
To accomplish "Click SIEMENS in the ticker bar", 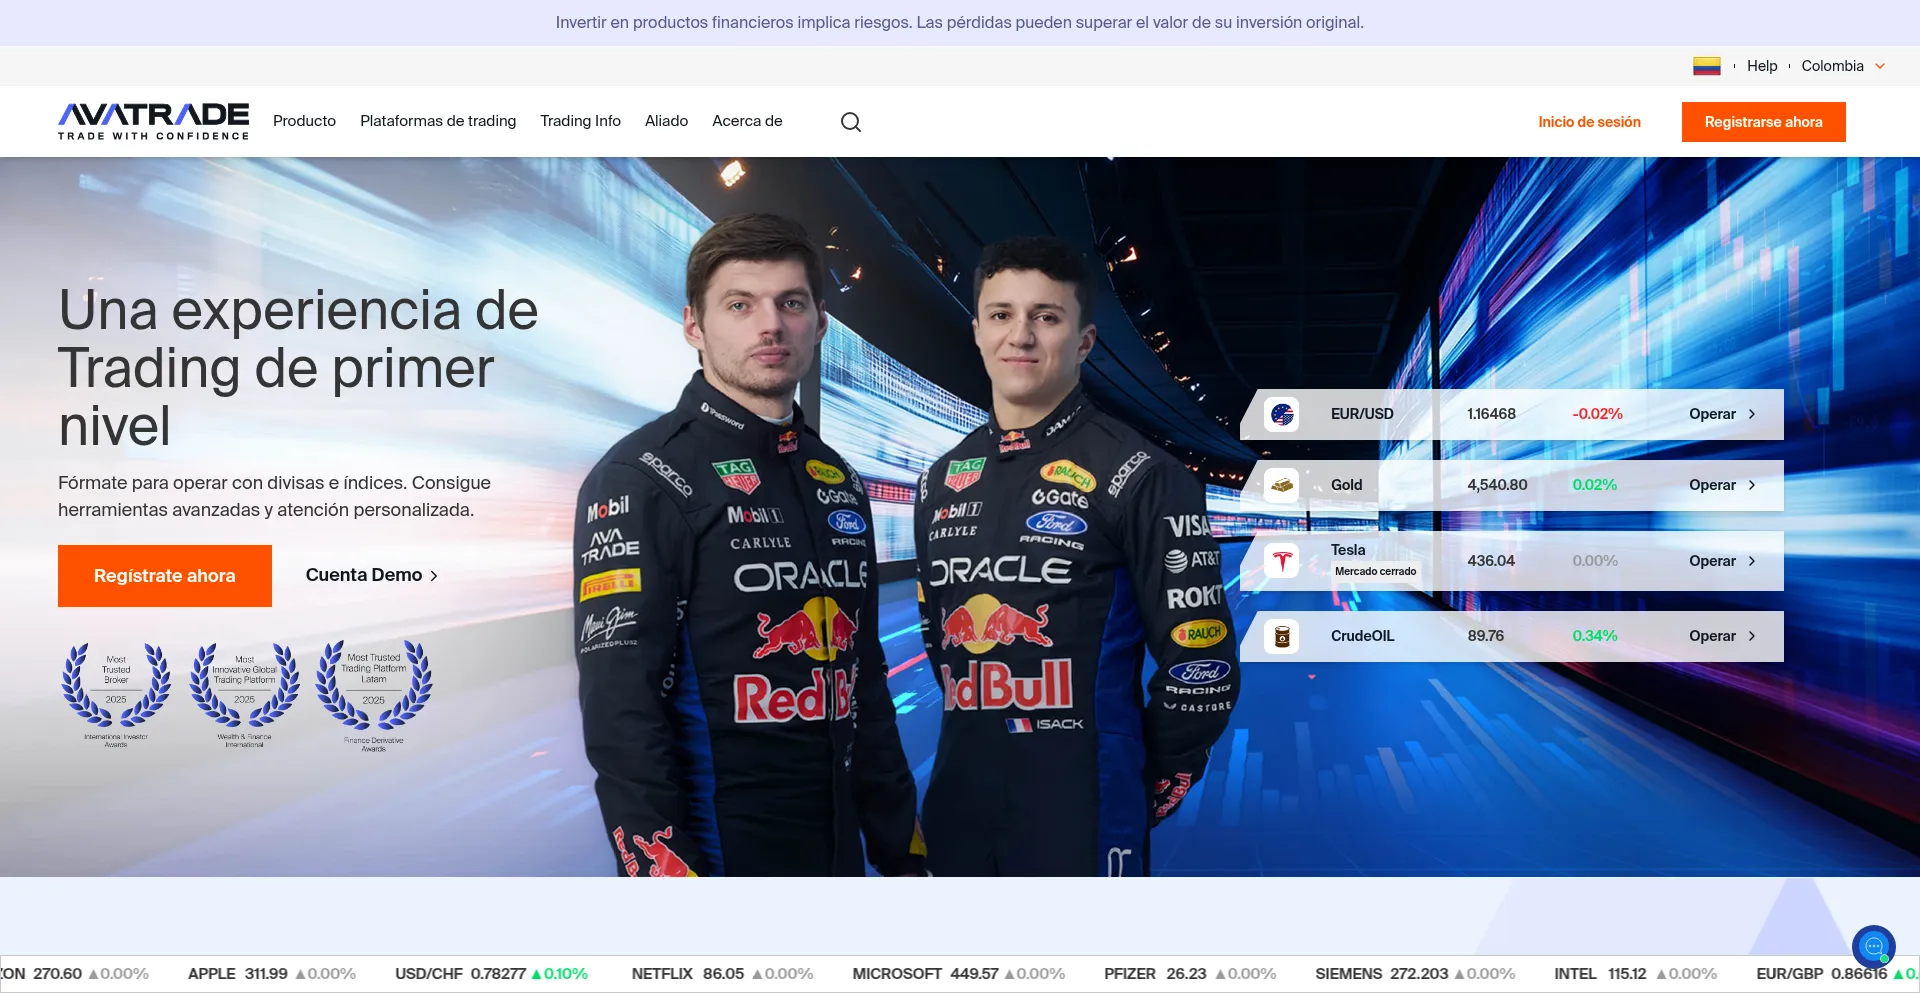I will coord(1348,974).
